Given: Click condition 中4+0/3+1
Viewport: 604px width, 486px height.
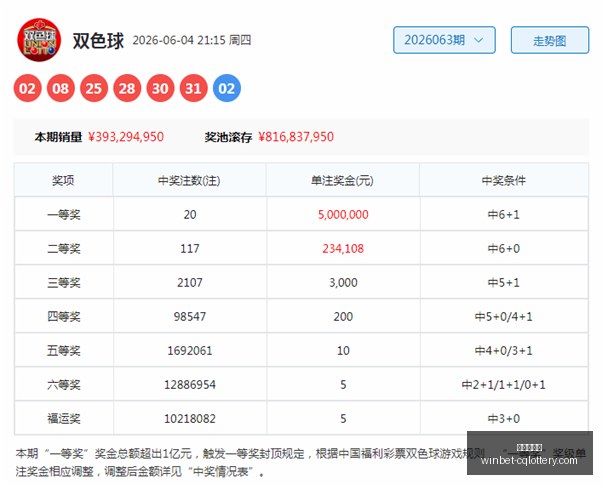Looking at the screenshot, I should [503, 350].
